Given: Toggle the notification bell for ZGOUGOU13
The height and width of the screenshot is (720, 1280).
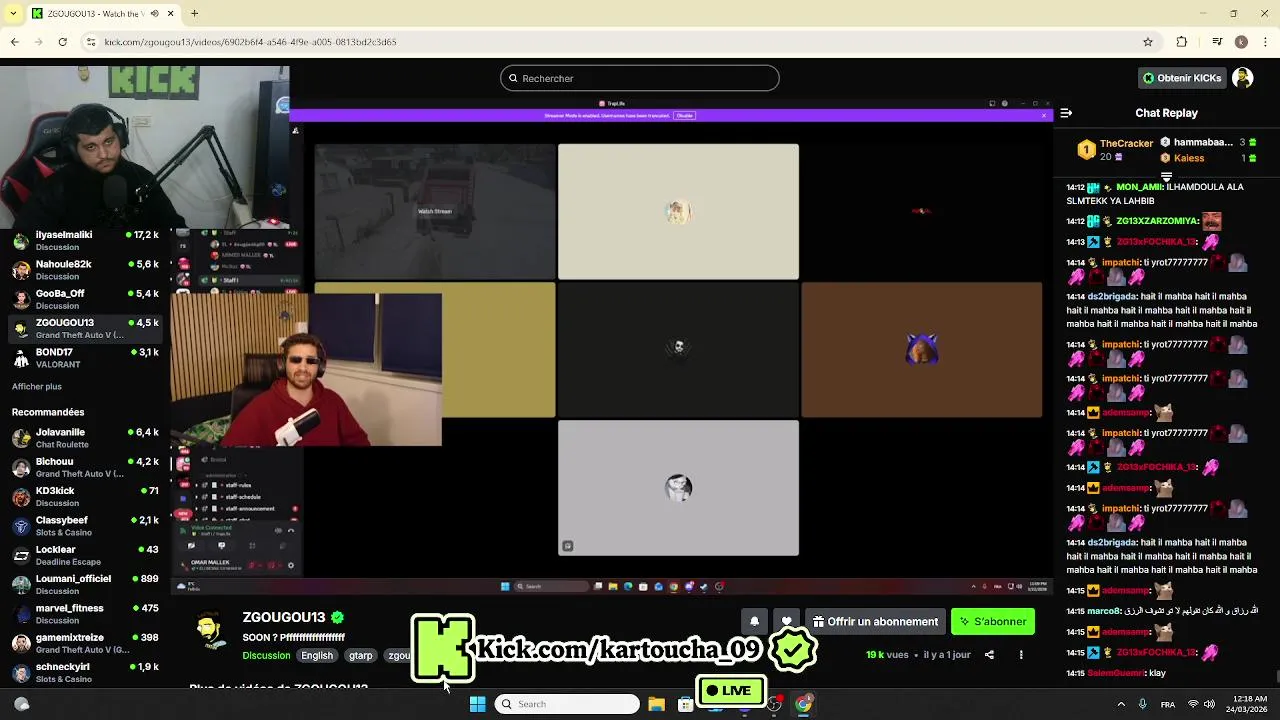Looking at the screenshot, I should click(x=754, y=621).
